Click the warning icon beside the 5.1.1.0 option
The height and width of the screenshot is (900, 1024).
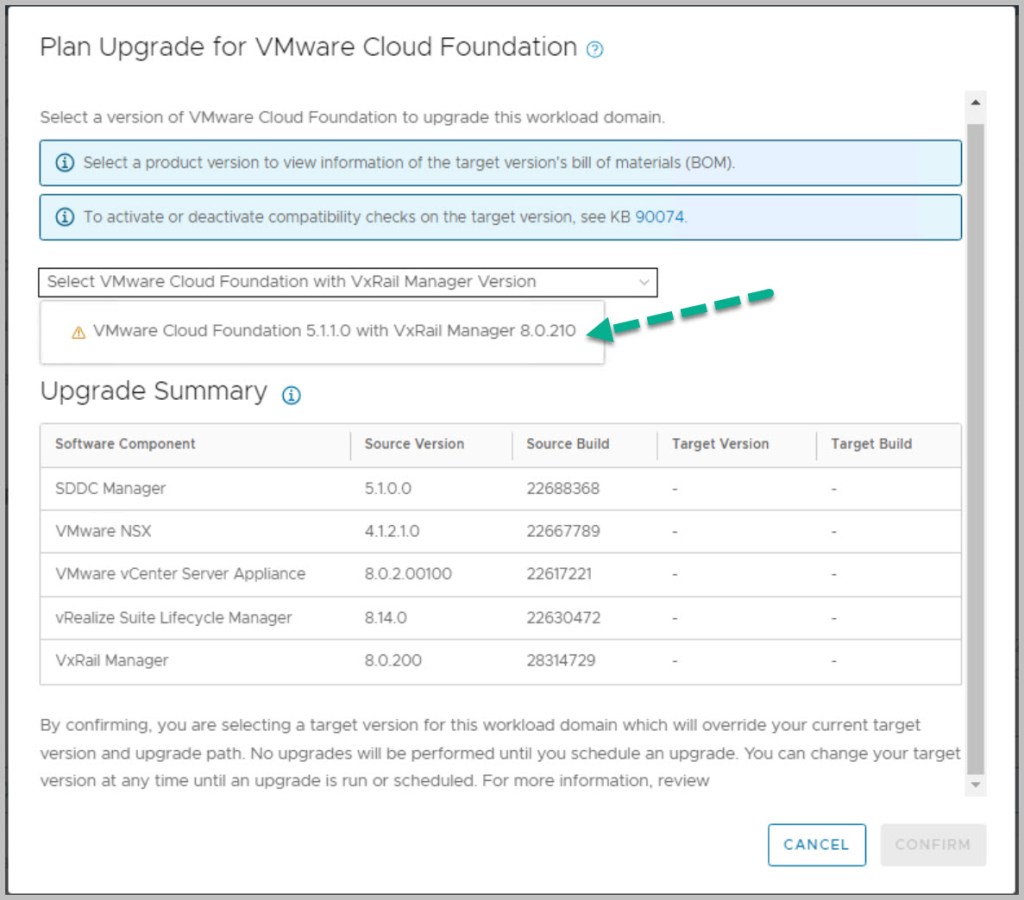(x=79, y=333)
